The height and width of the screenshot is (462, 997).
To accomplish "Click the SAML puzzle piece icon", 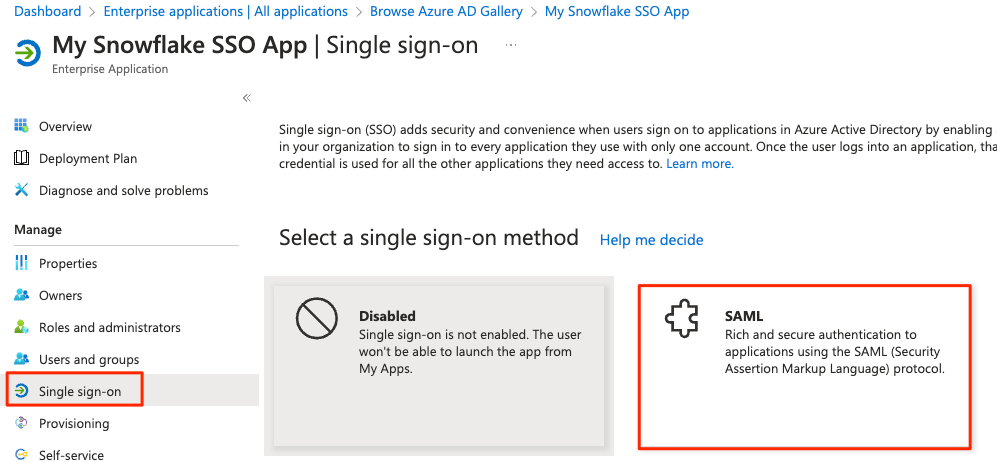I will pyautogui.click(x=682, y=319).
